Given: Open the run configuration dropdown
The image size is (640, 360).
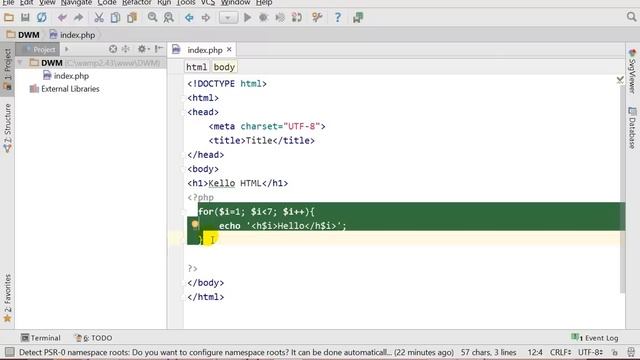Looking at the screenshot, I should tap(228, 18).
